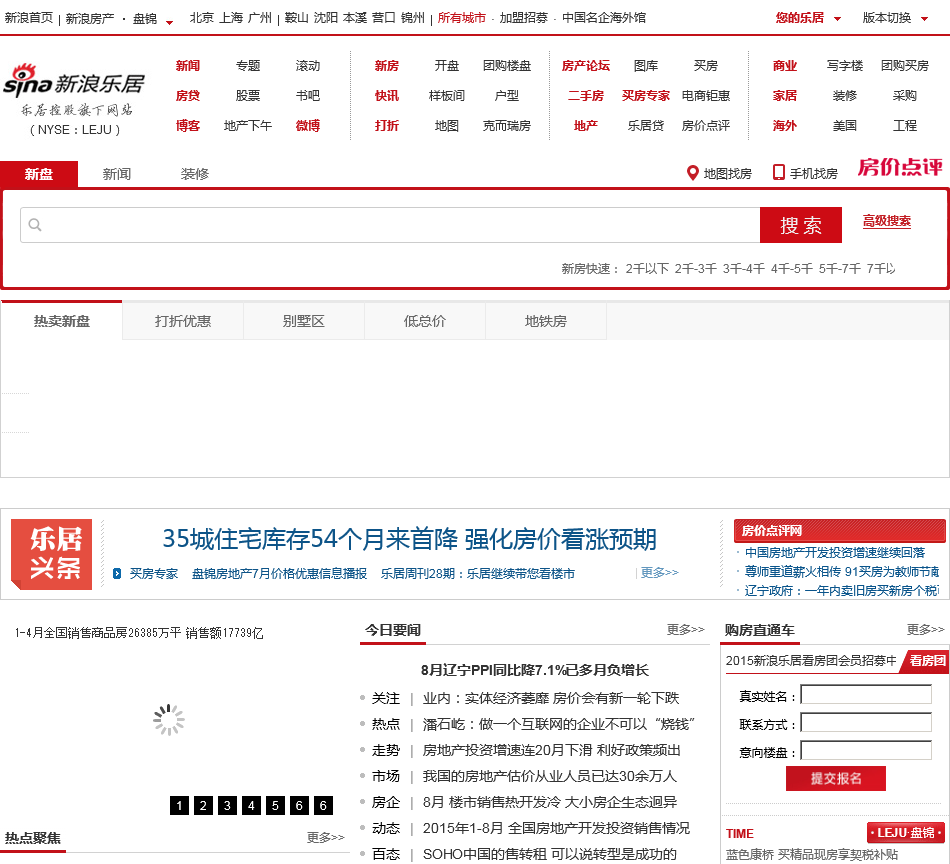Viewport: 950px width, 864px height.
Task: Open the 打折优惠 tab
Action: pos(182,321)
